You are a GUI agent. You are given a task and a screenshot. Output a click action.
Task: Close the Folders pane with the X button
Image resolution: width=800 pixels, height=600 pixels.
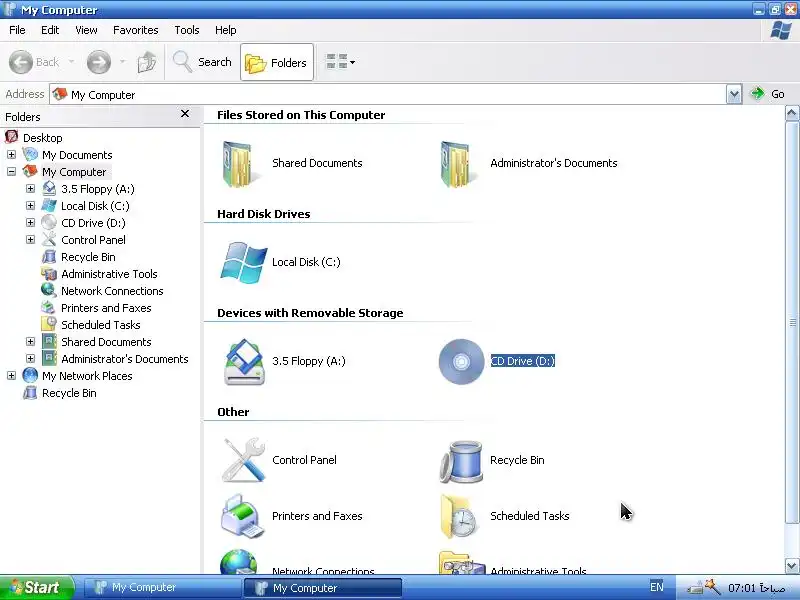pyautogui.click(x=185, y=114)
